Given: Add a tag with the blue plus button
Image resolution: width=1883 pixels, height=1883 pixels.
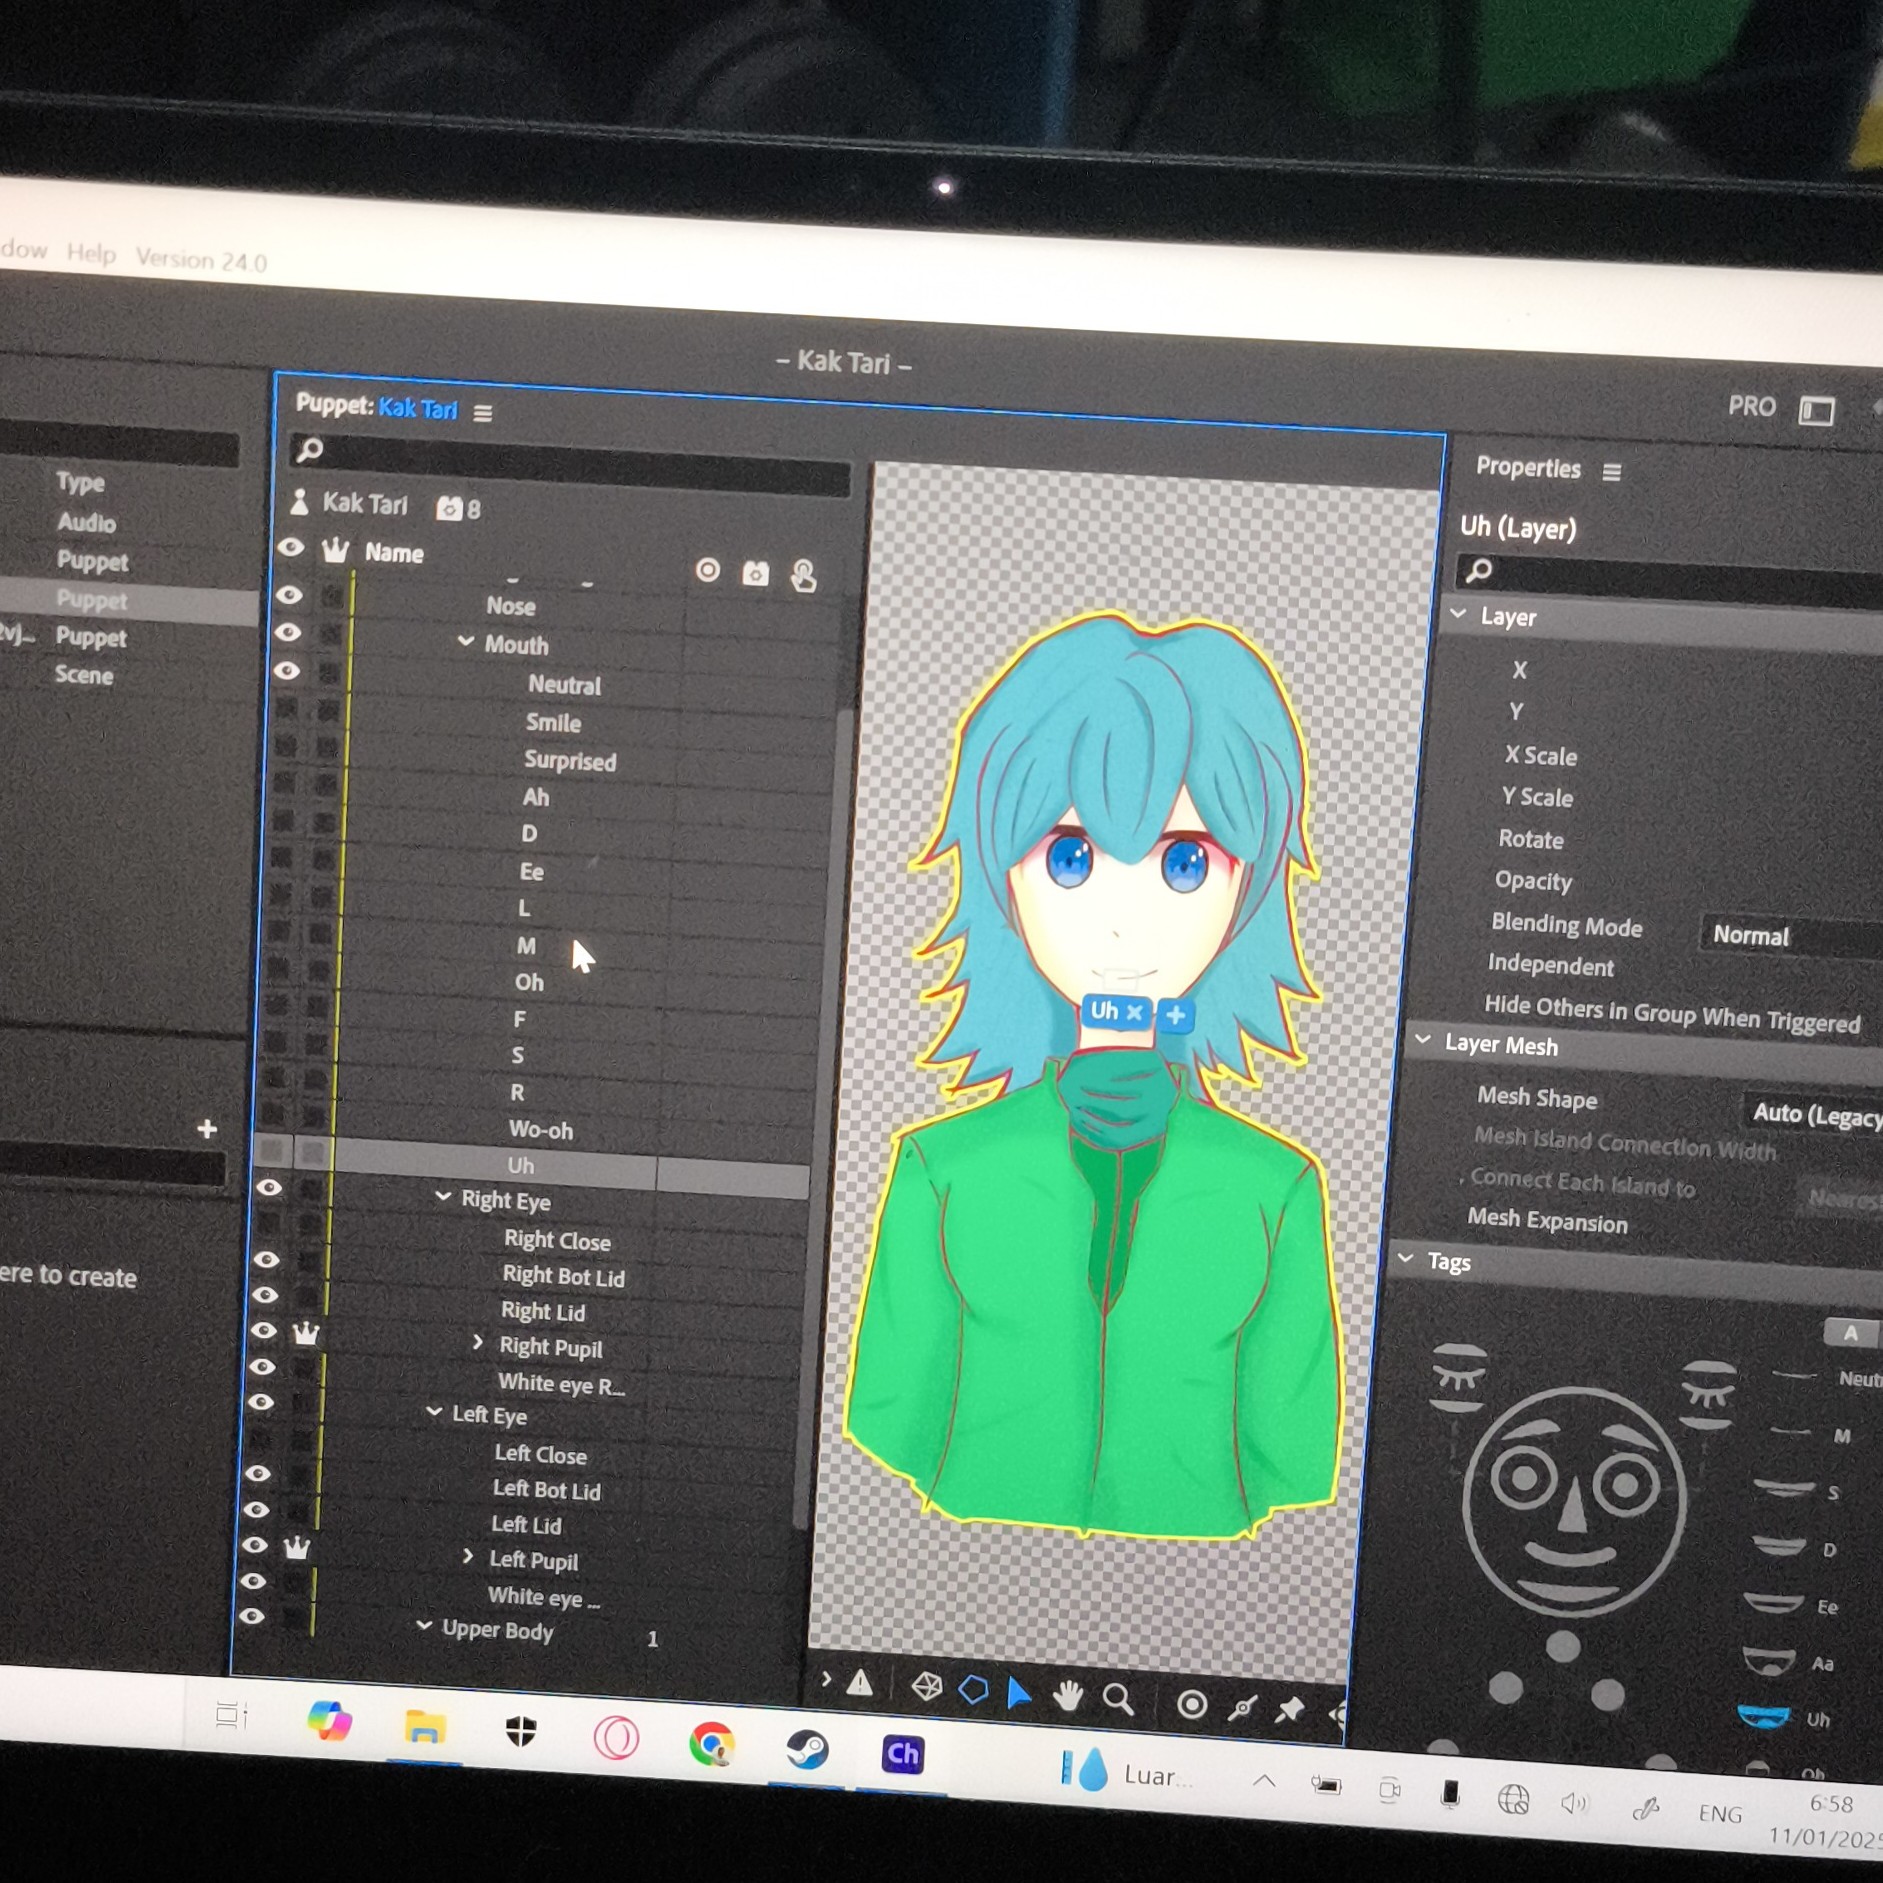Looking at the screenshot, I should tap(1176, 1015).
